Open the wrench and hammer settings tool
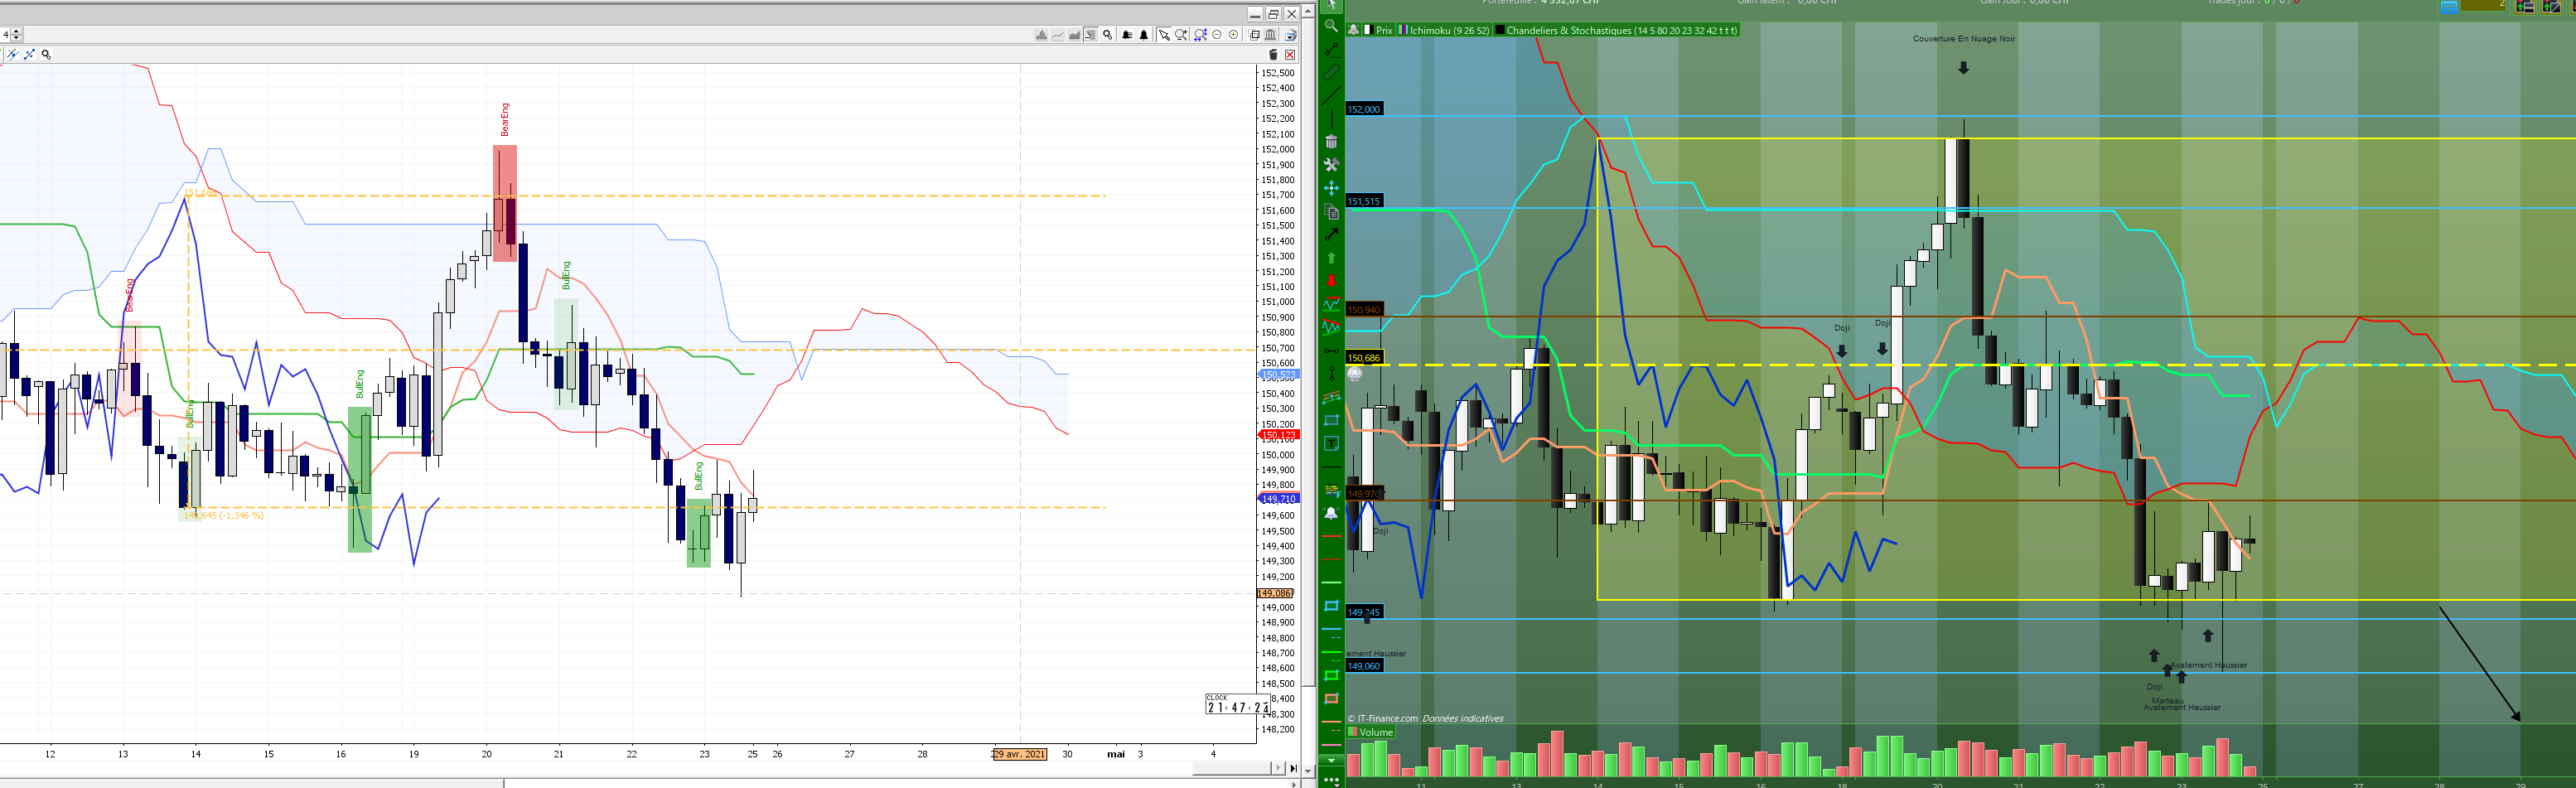The image size is (2576, 788). coord(1331,164)
